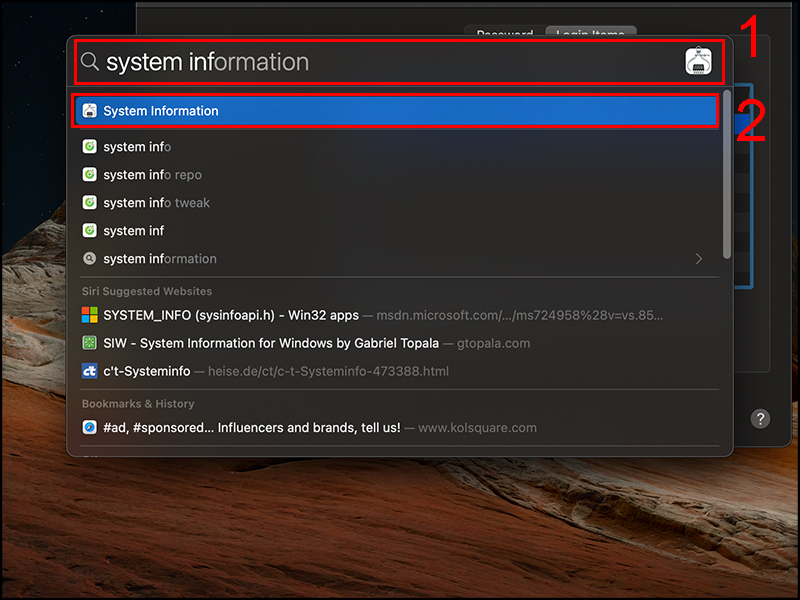The width and height of the screenshot is (800, 600).
Task: Select the system info suggestion
Action: [x=137, y=146]
